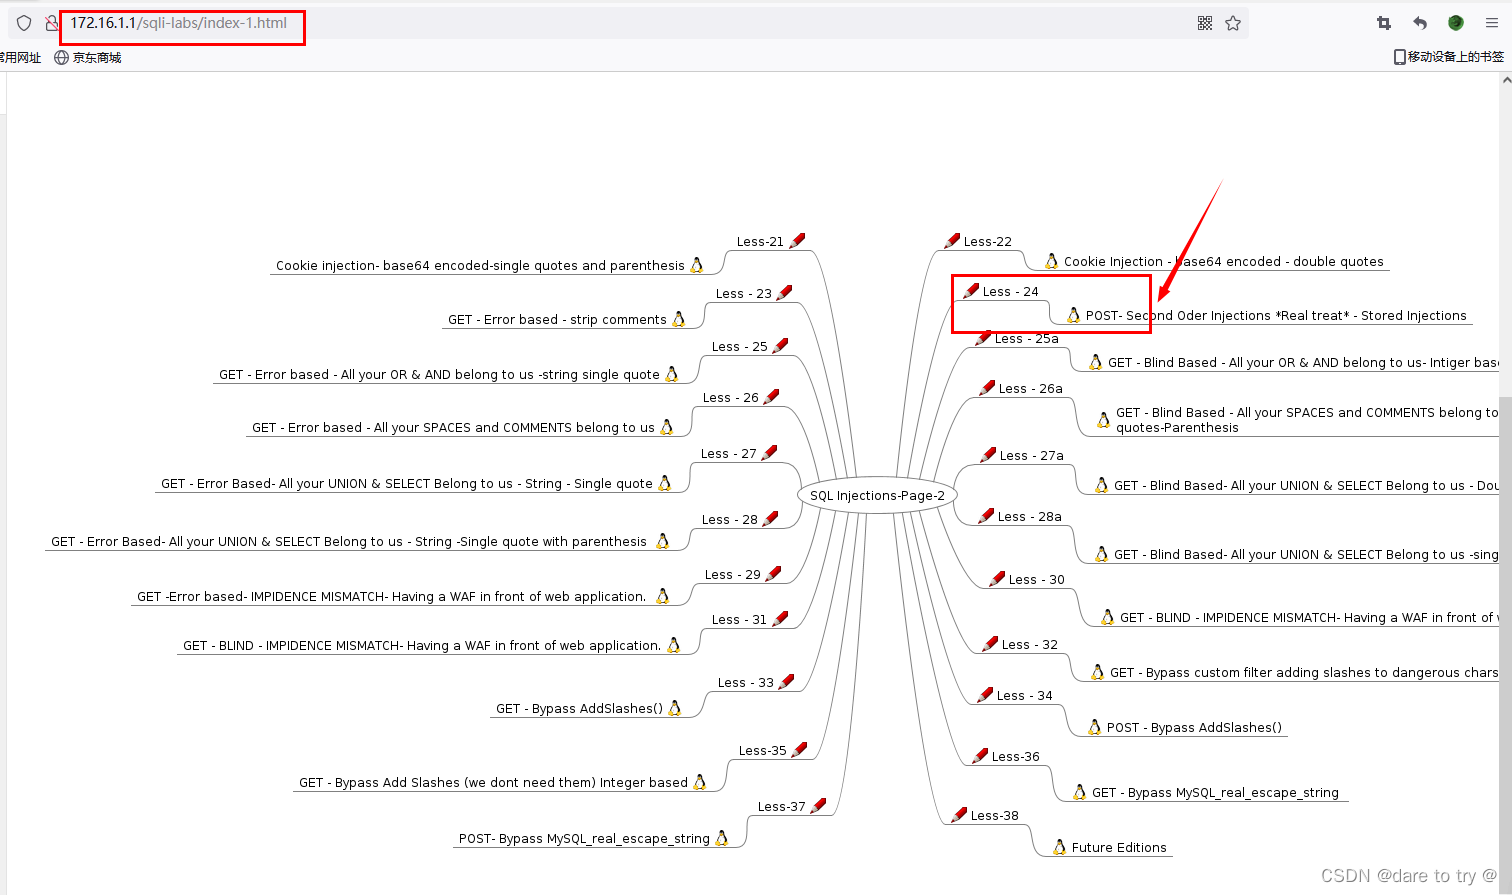Open the Less-21 lesson link

[x=760, y=241]
